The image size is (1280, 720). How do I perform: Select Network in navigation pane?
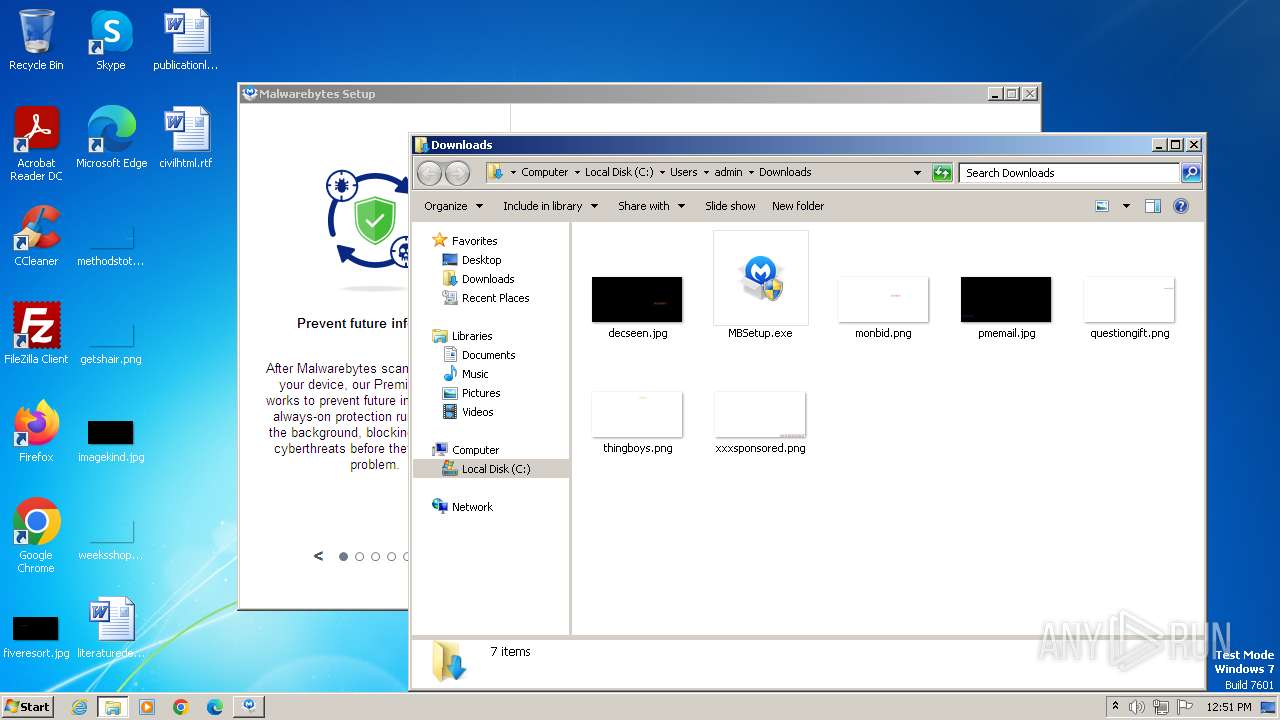(472, 507)
